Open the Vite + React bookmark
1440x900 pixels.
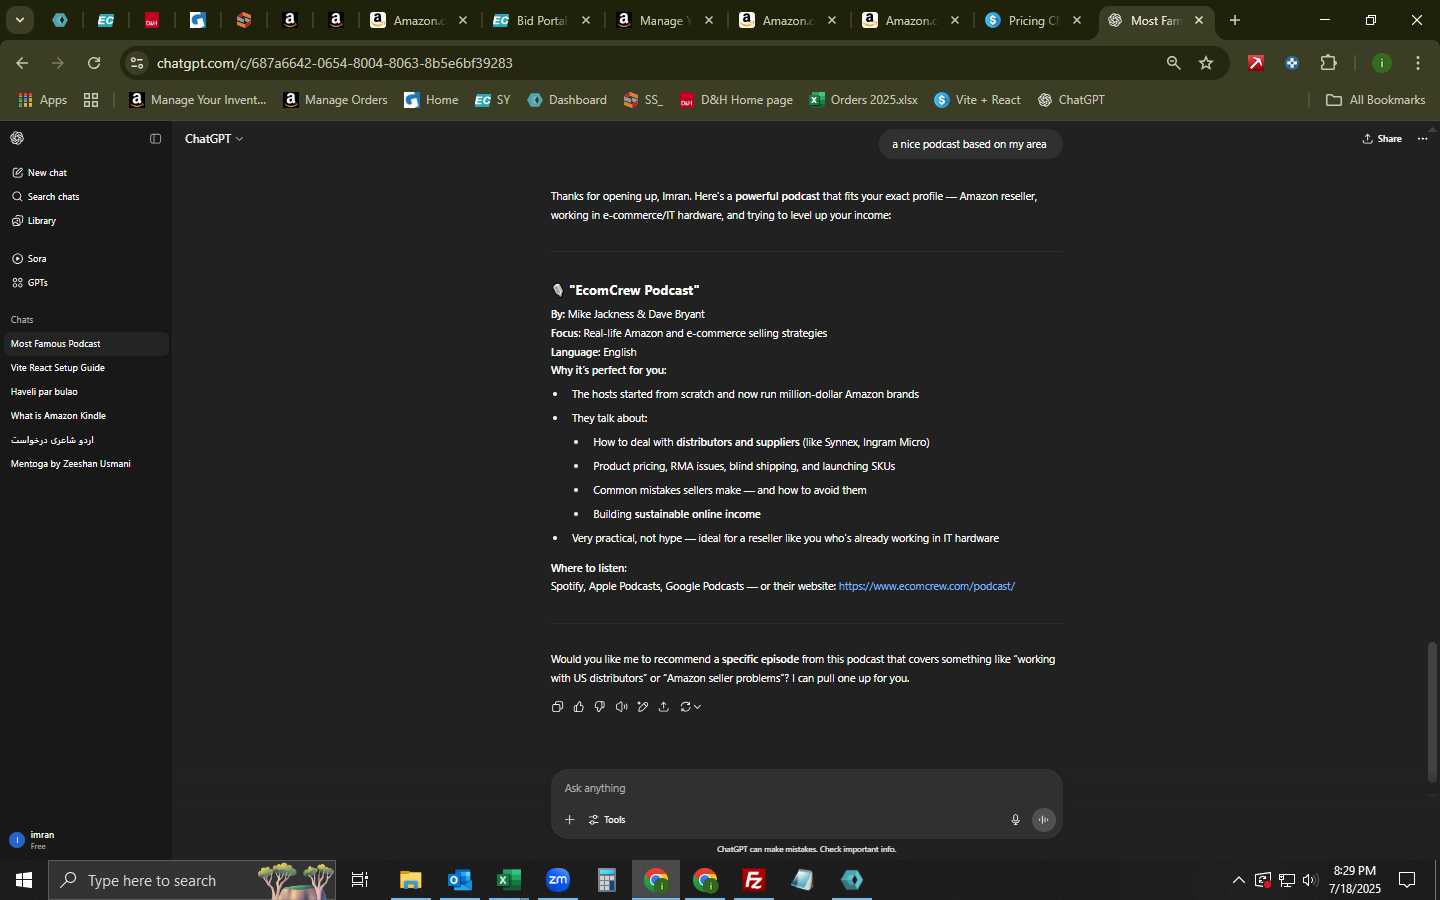click(x=978, y=100)
